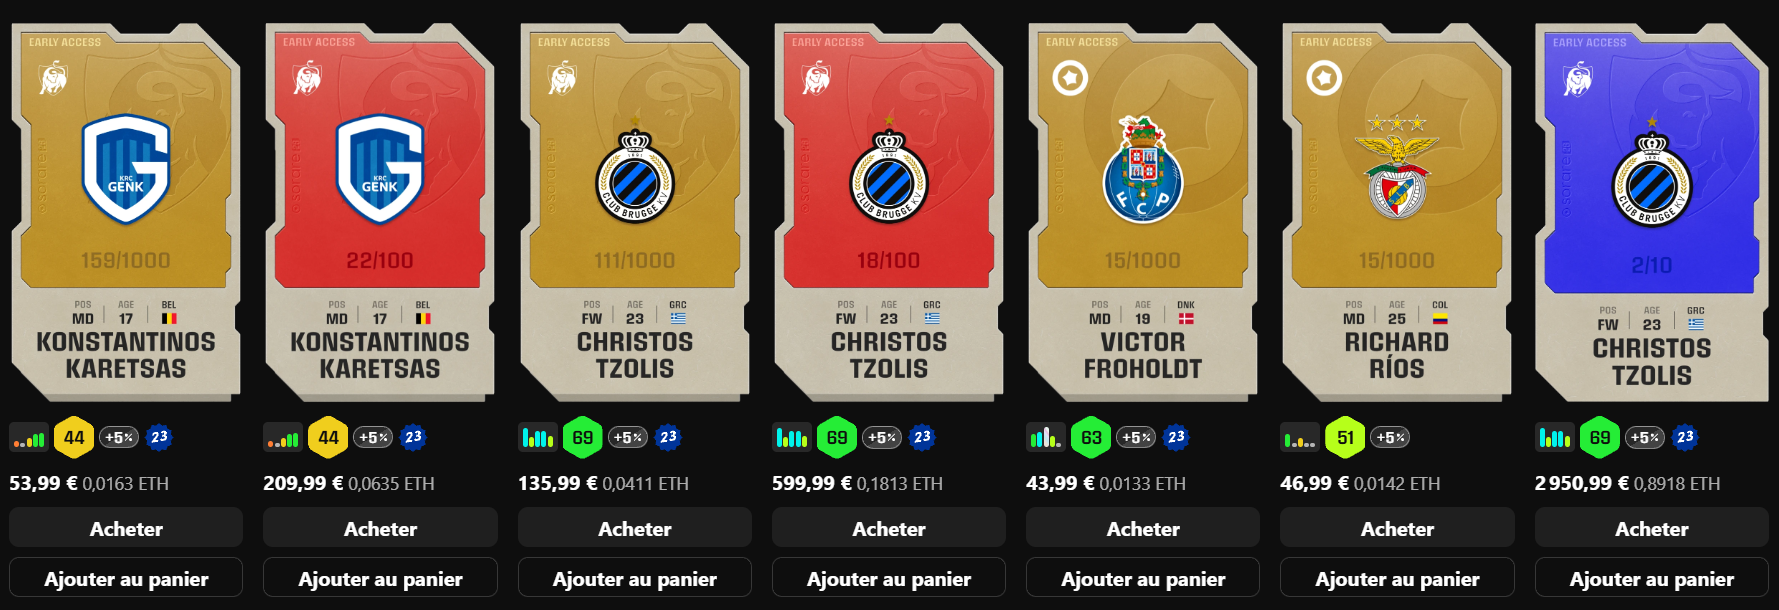The image size is (1779, 610).
Task: Open the gold Victor Froholdt 15/1000 card
Action: coord(1143,212)
